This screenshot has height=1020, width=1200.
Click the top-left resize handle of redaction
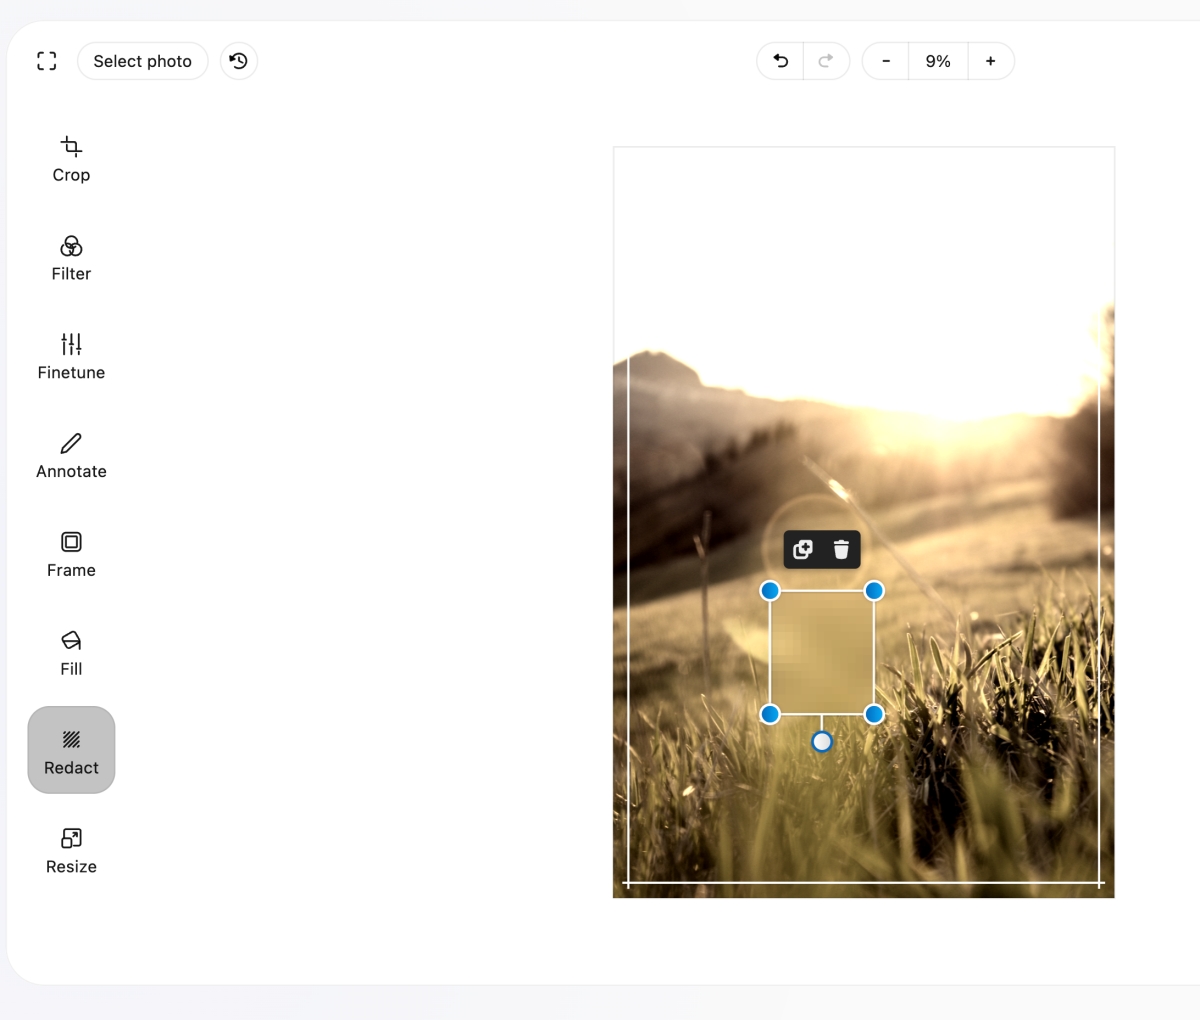pyautogui.click(x=769, y=591)
